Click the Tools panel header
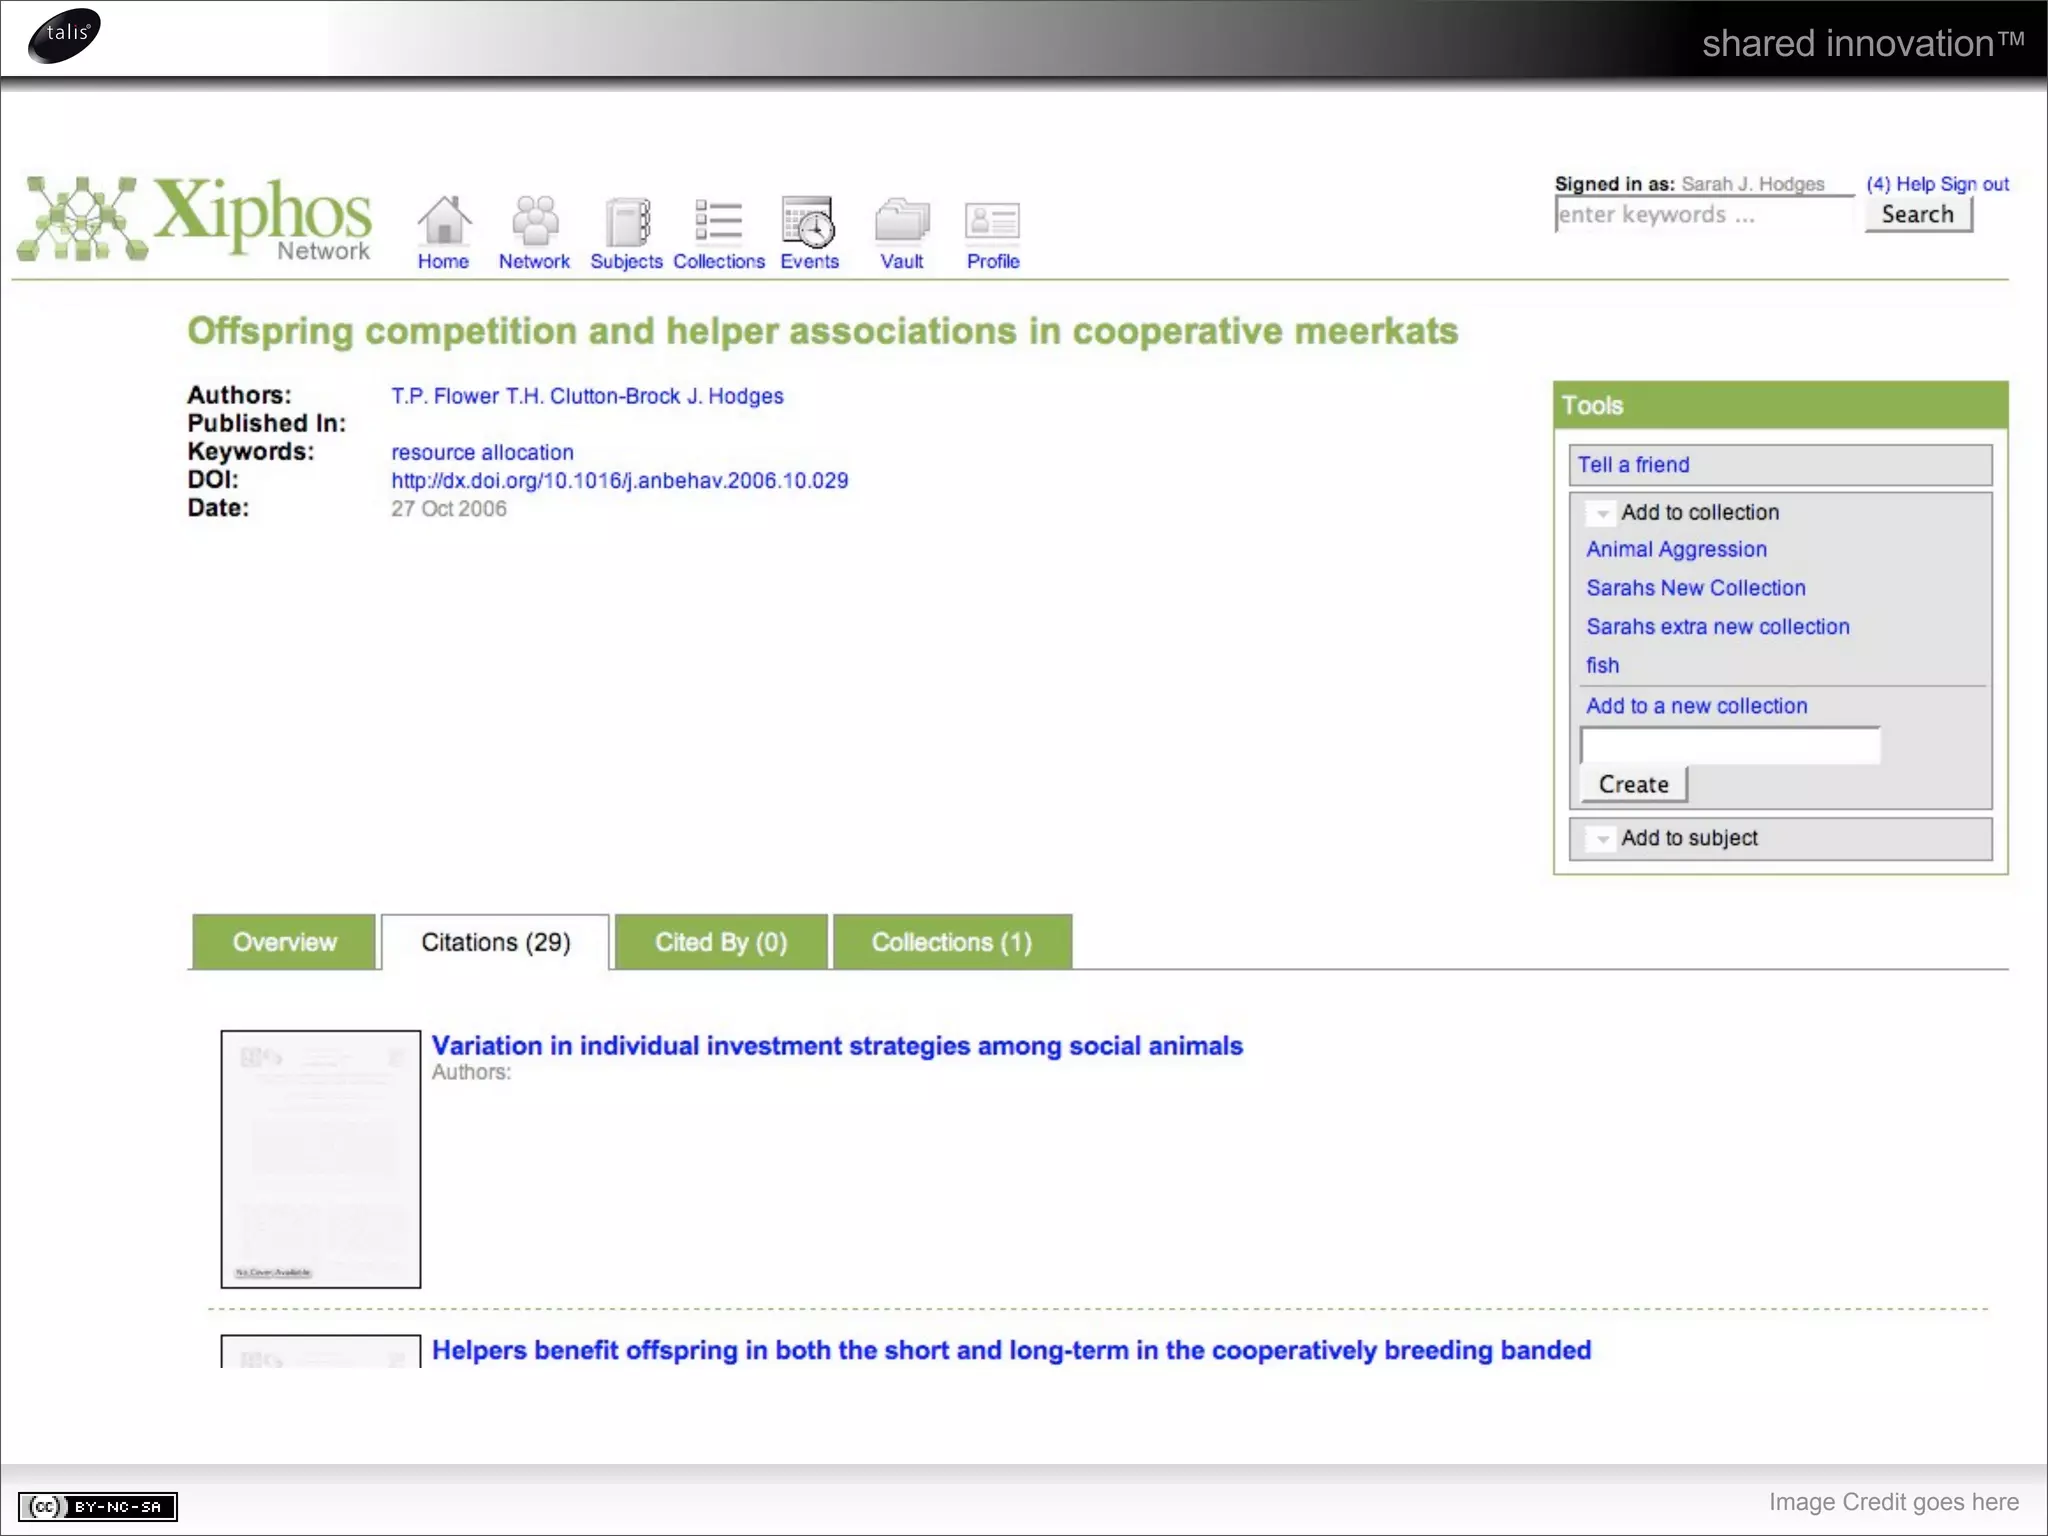The width and height of the screenshot is (2048, 1536). [1780, 405]
